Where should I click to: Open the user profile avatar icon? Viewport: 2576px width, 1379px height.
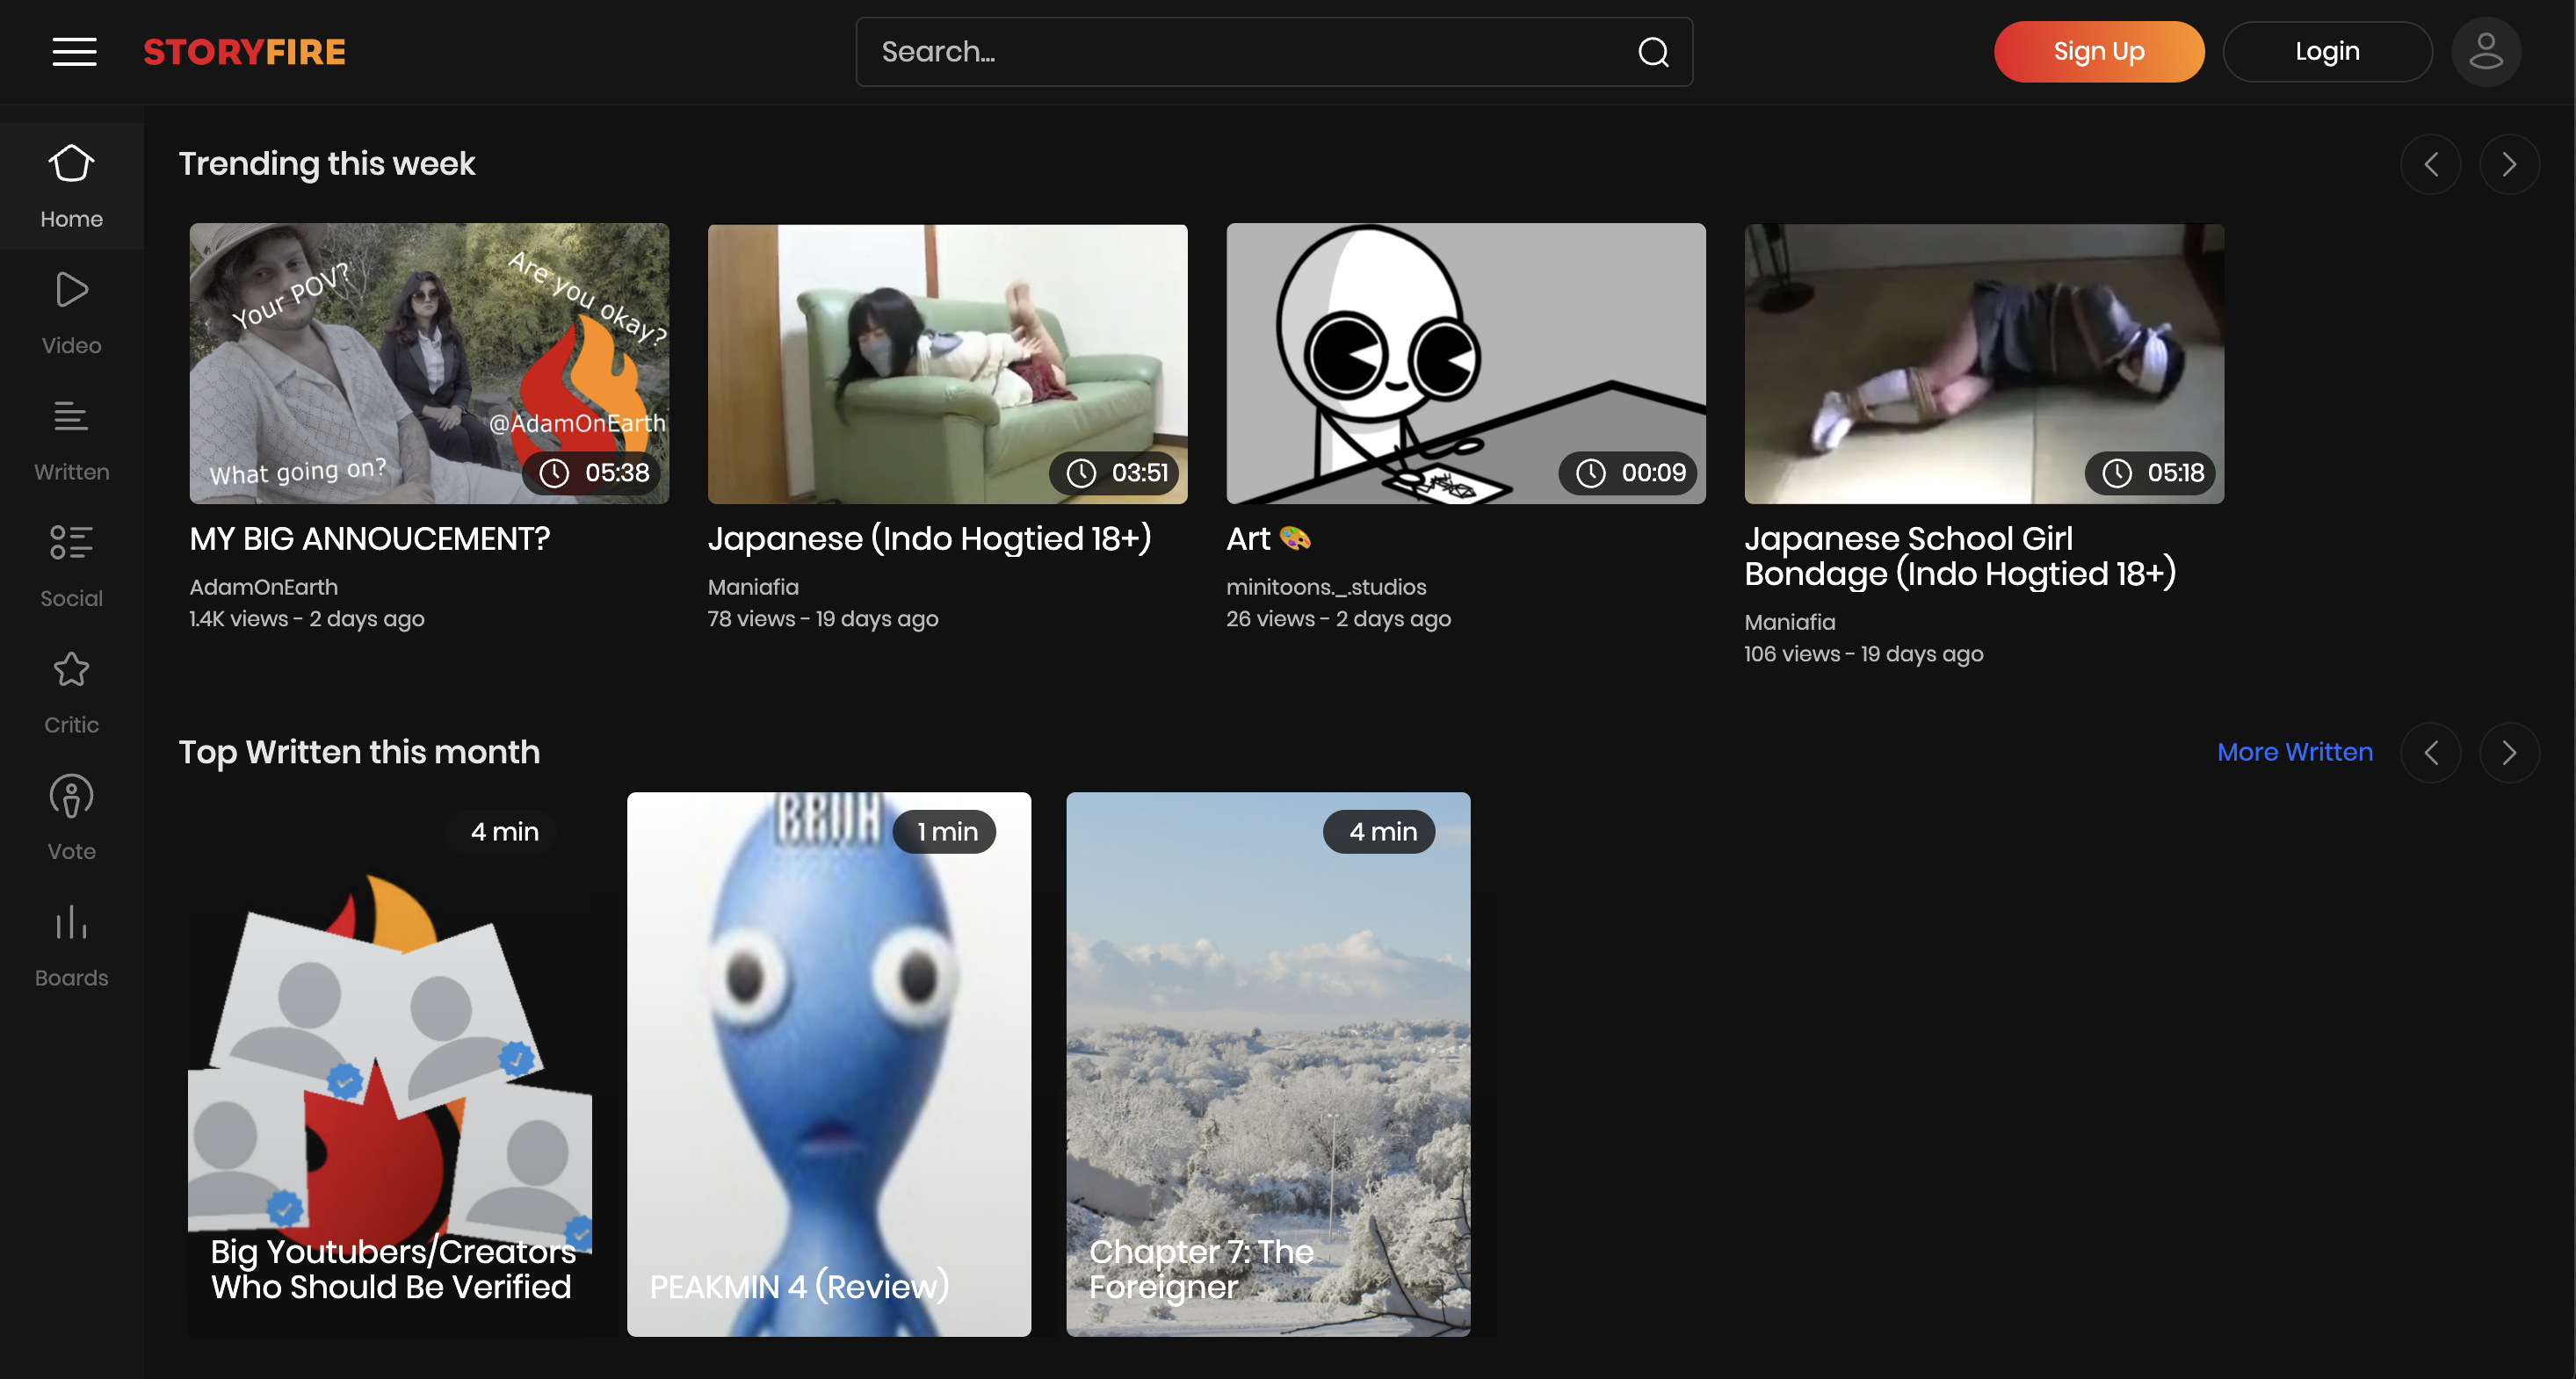2486,52
